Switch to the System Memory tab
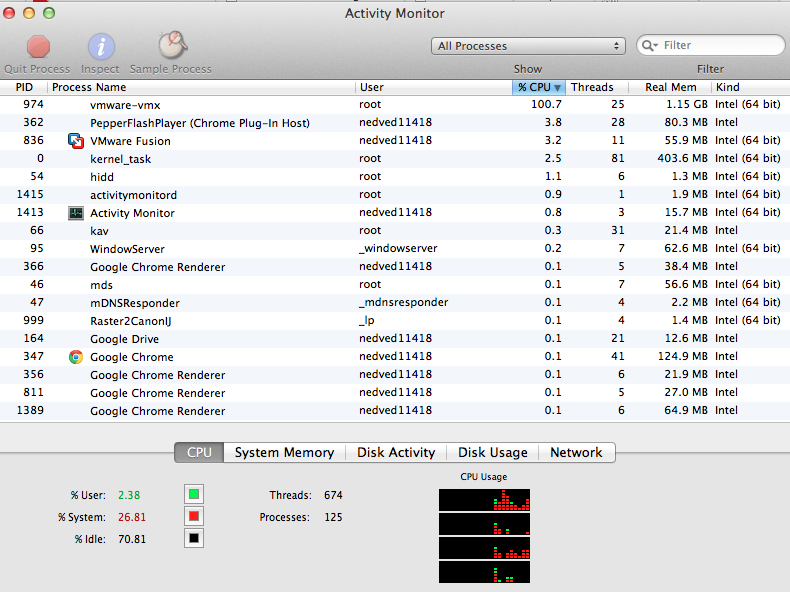This screenshot has width=790, height=592. [284, 452]
